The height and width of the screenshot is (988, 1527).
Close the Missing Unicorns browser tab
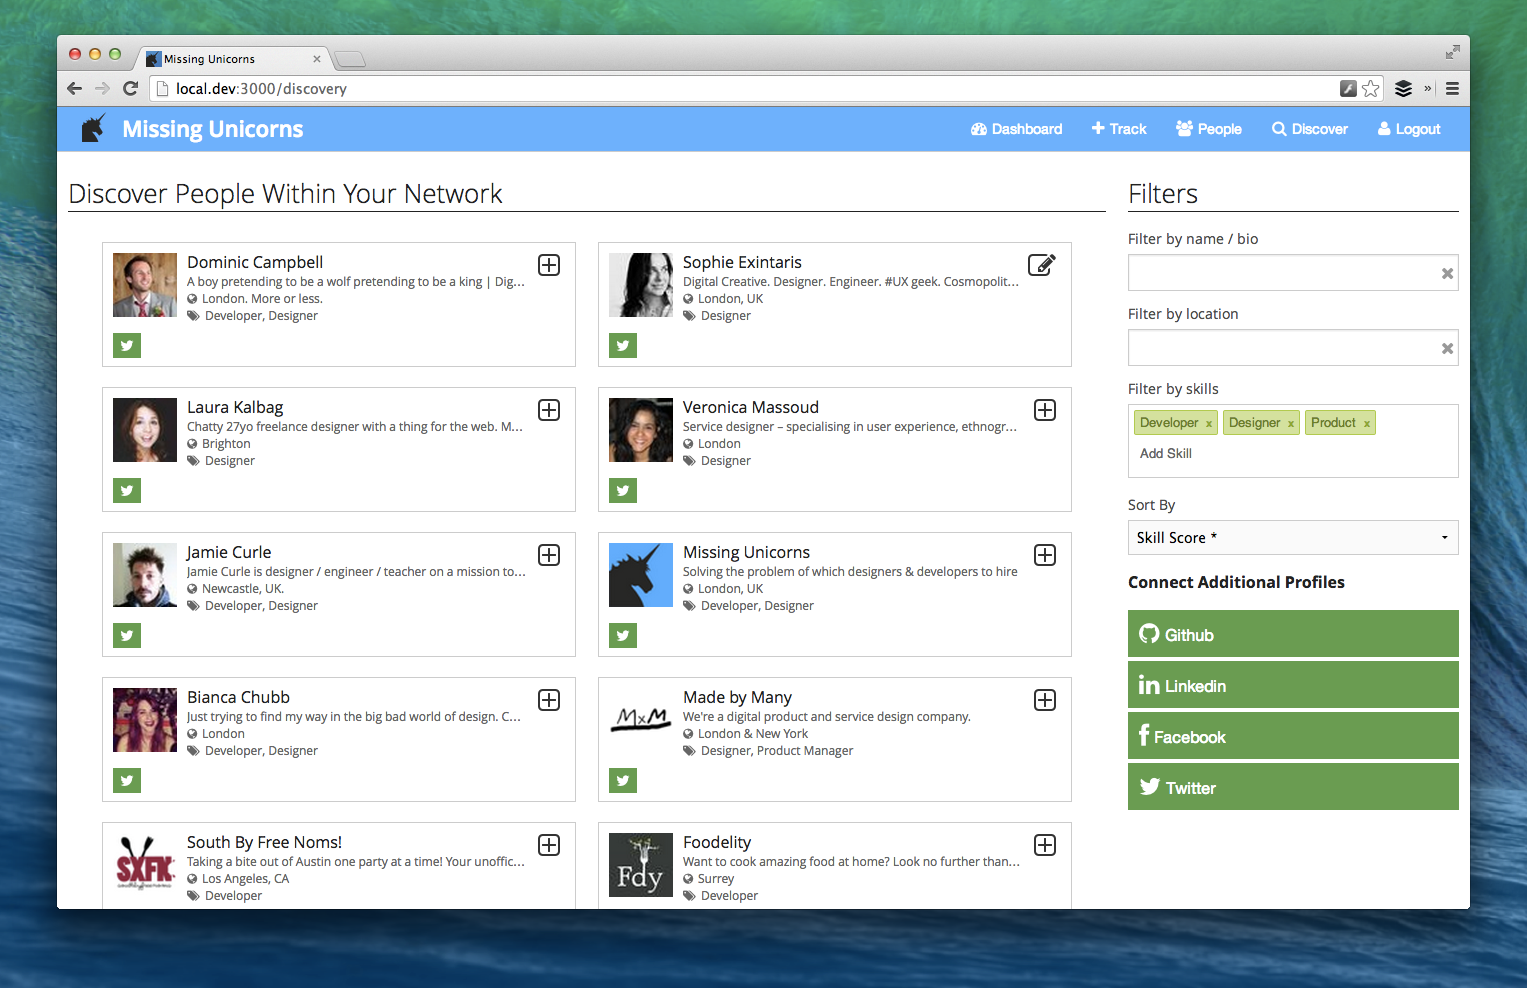click(317, 59)
